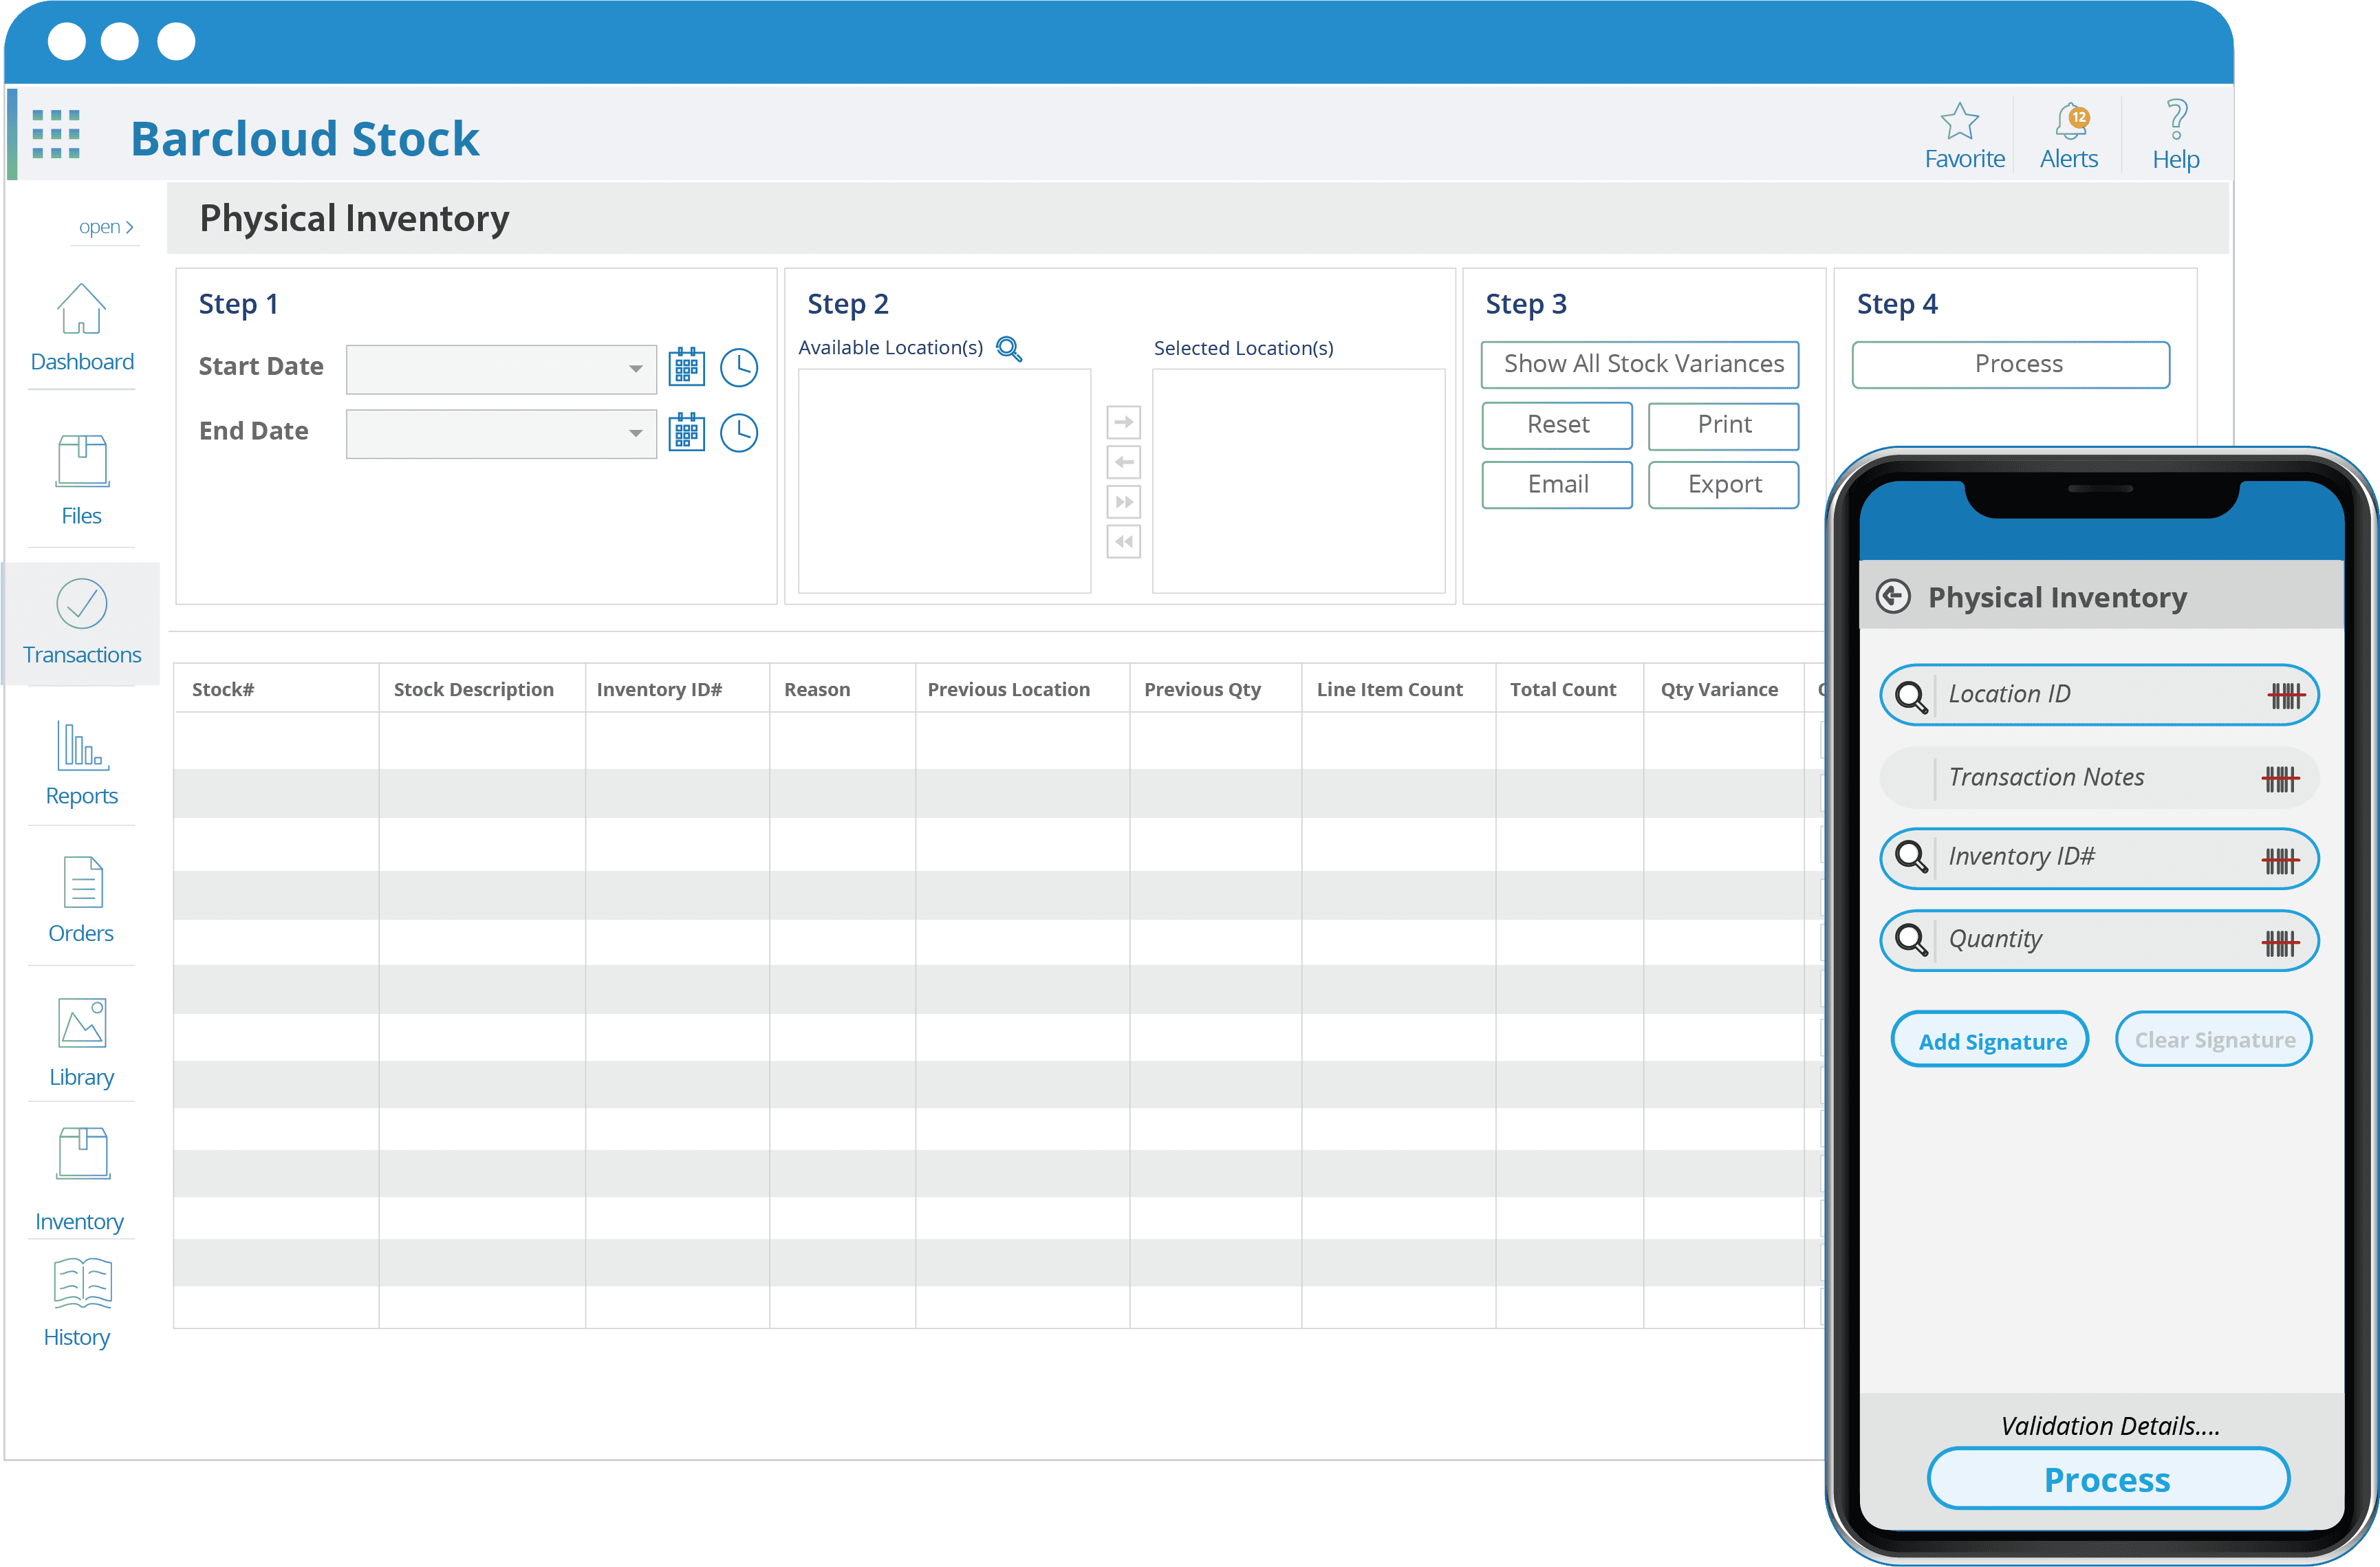This screenshot has height=1567, width=2380.
Task: Search Available Locations with magnifier icon
Action: 1009,348
